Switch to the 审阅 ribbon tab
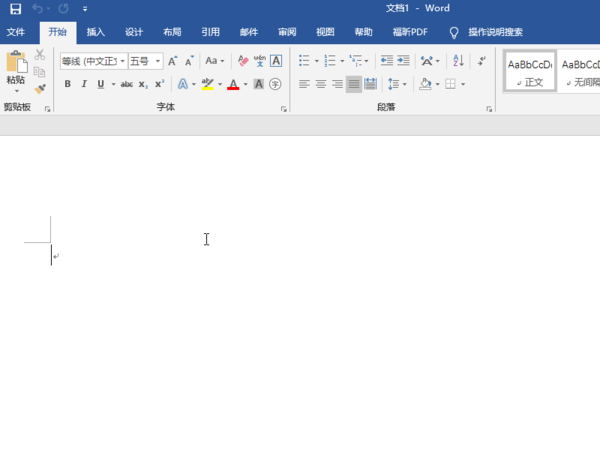Viewport: 600px width, 450px height. (287, 32)
